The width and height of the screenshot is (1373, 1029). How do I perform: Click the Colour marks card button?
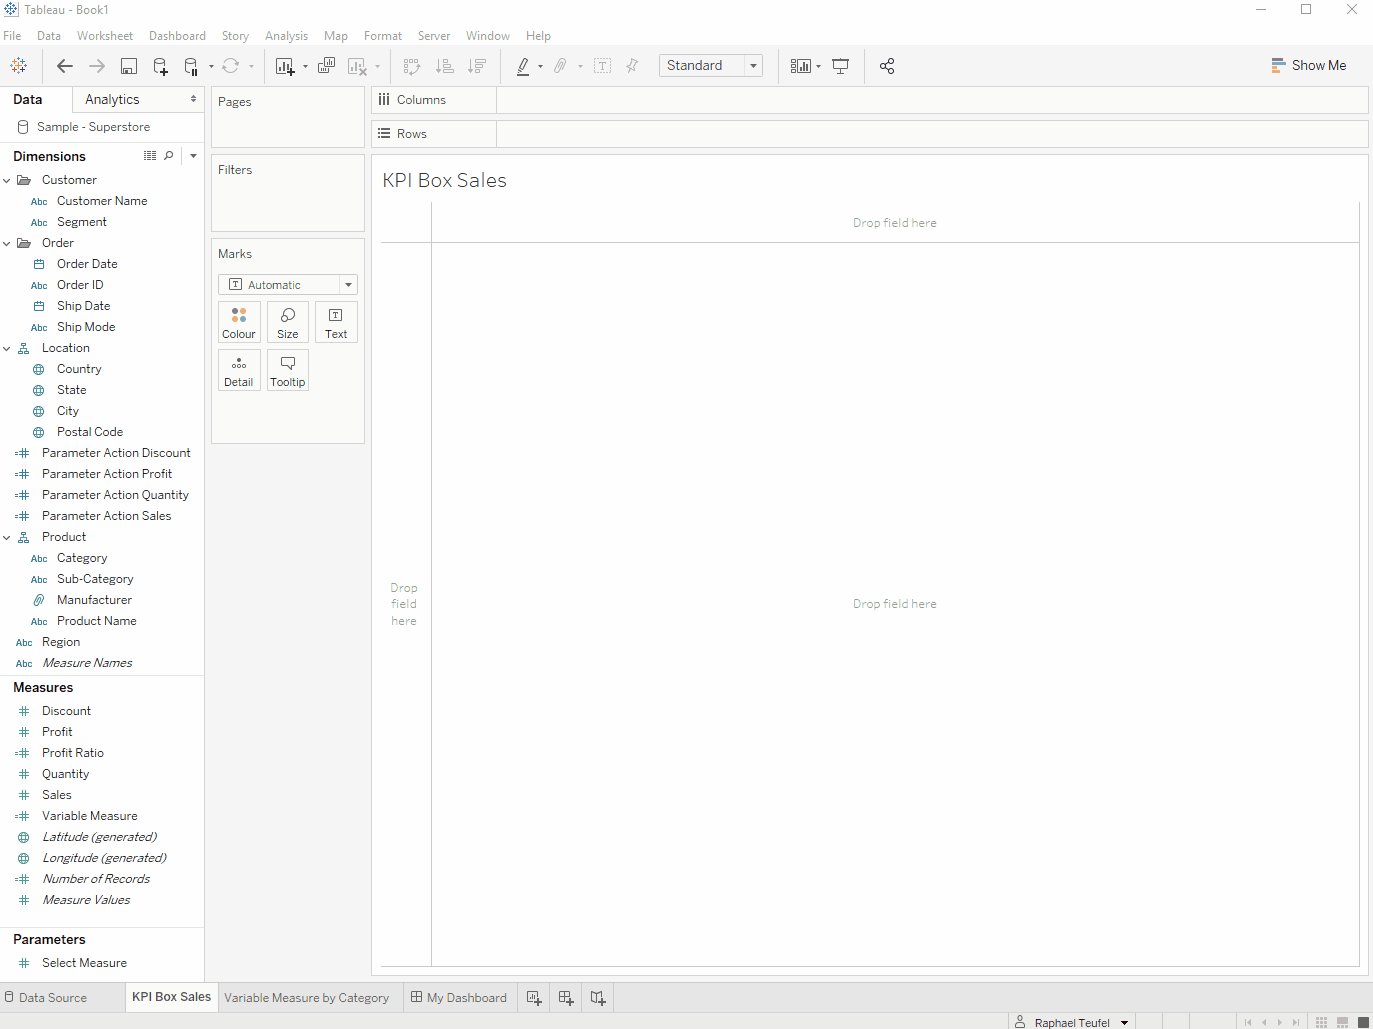pos(239,322)
